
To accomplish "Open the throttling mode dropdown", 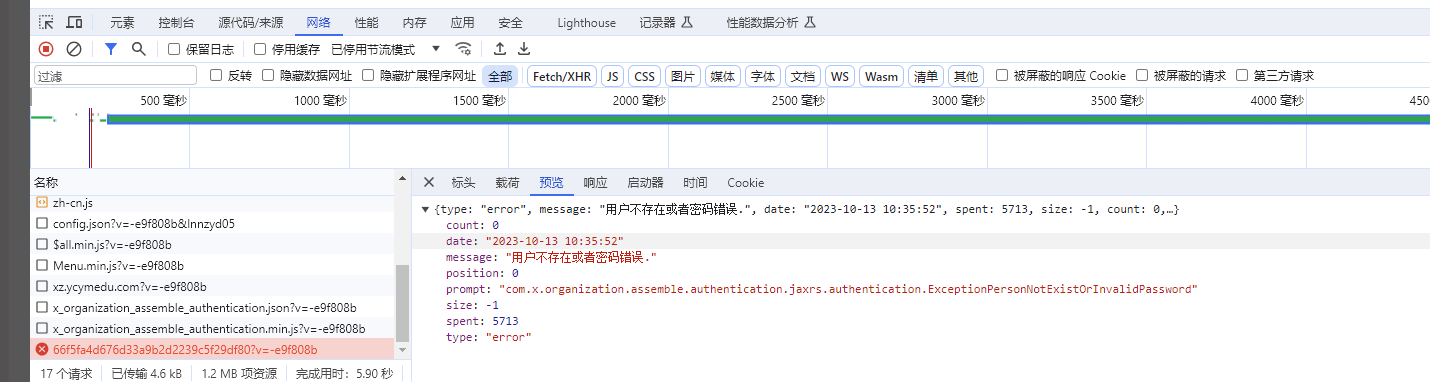I will click(x=386, y=49).
